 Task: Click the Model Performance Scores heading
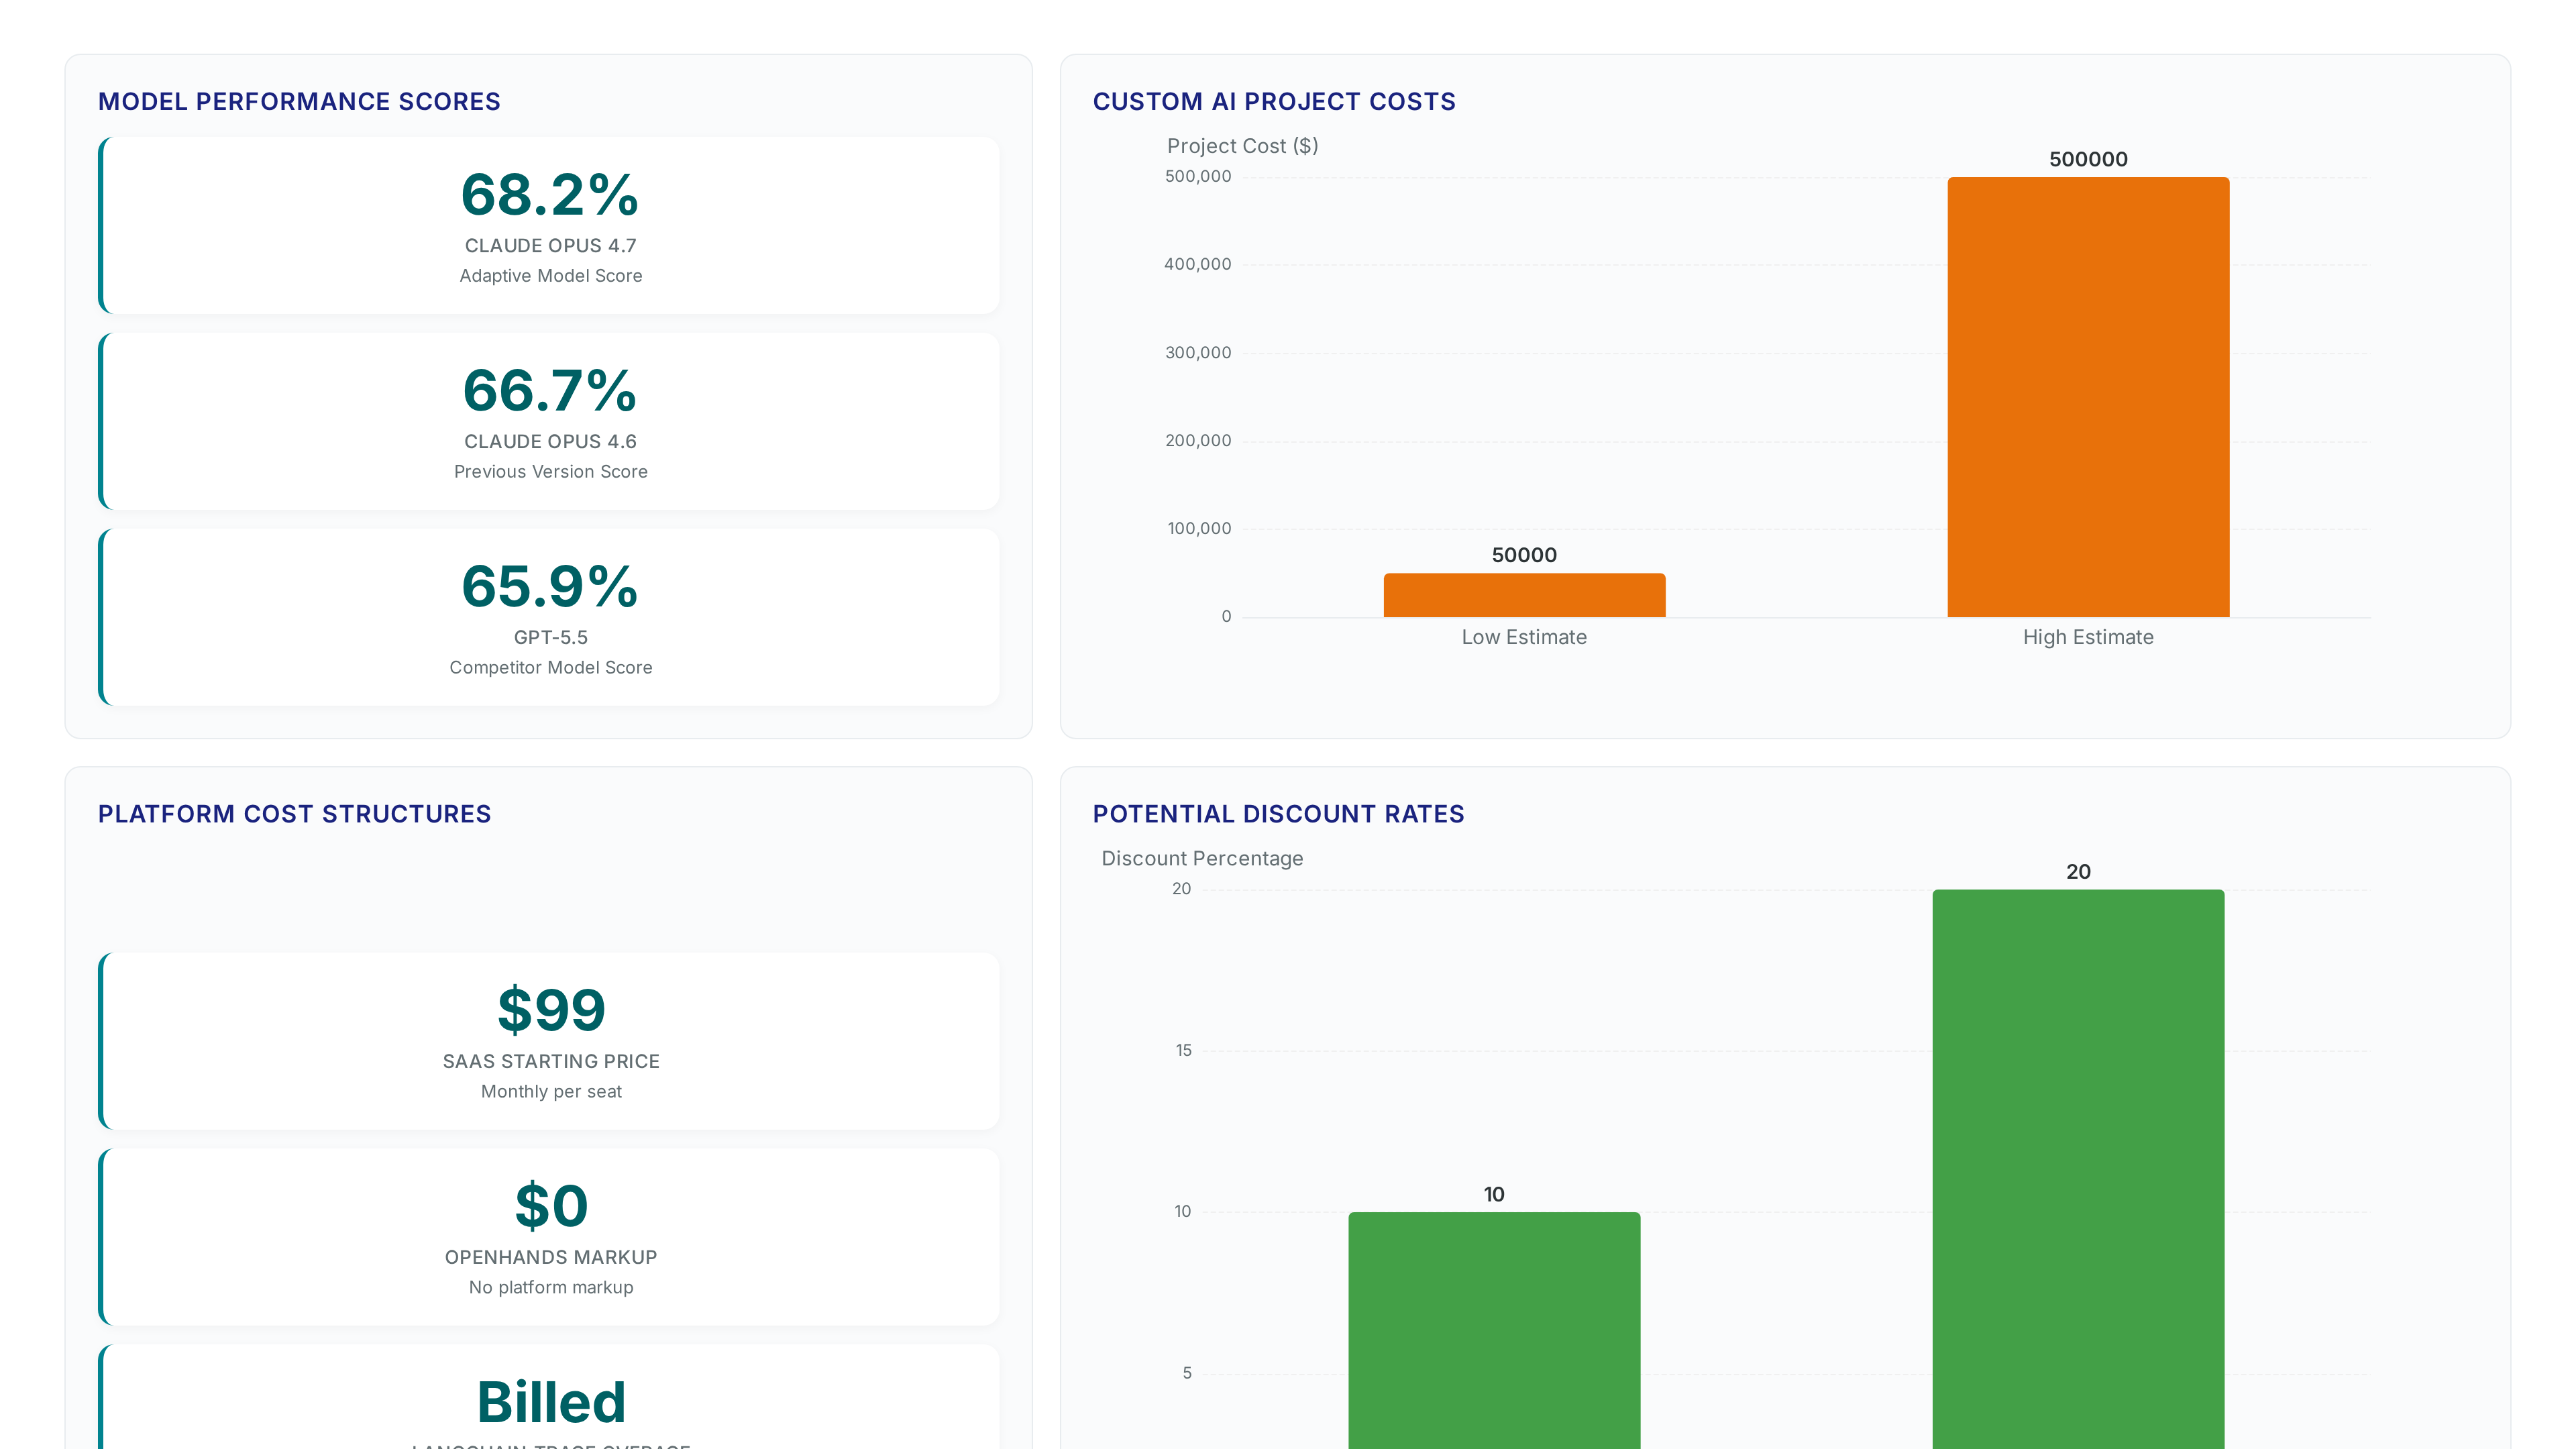(x=299, y=102)
